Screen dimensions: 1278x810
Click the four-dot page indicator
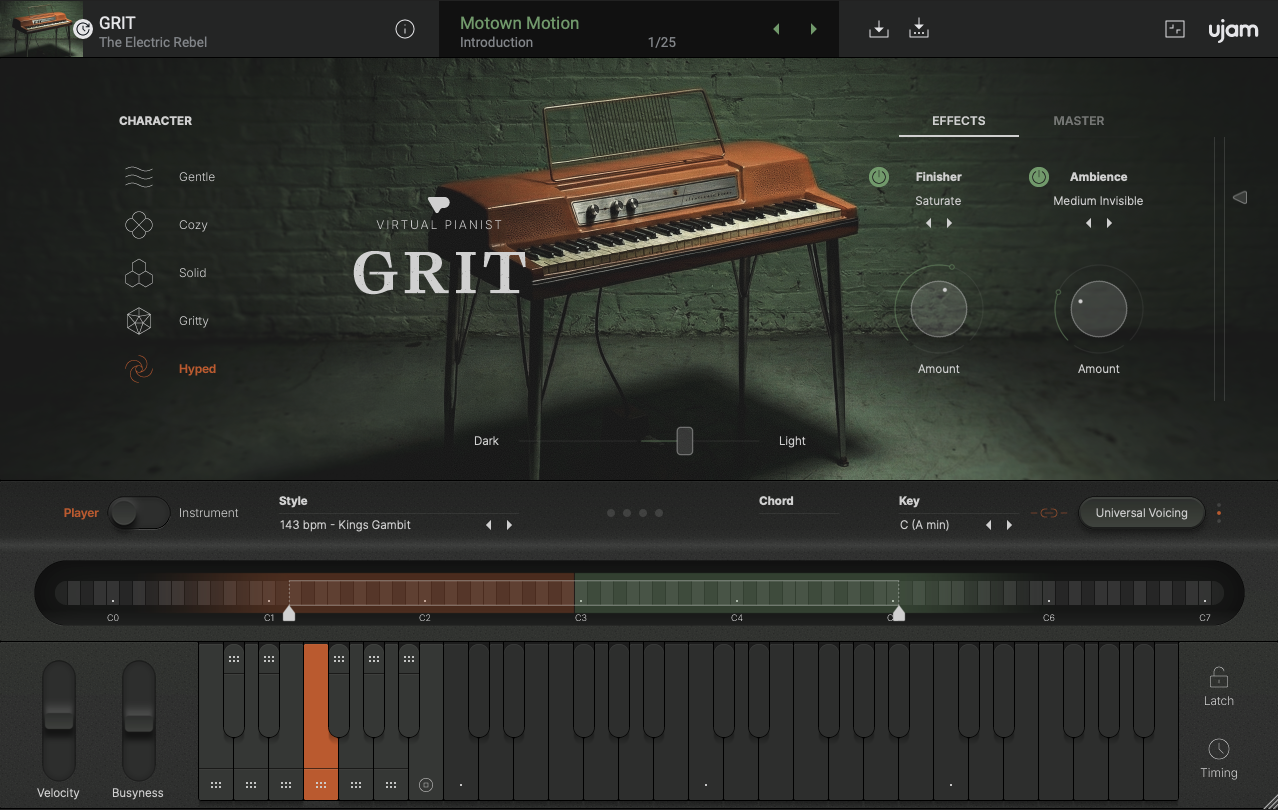(635, 513)
